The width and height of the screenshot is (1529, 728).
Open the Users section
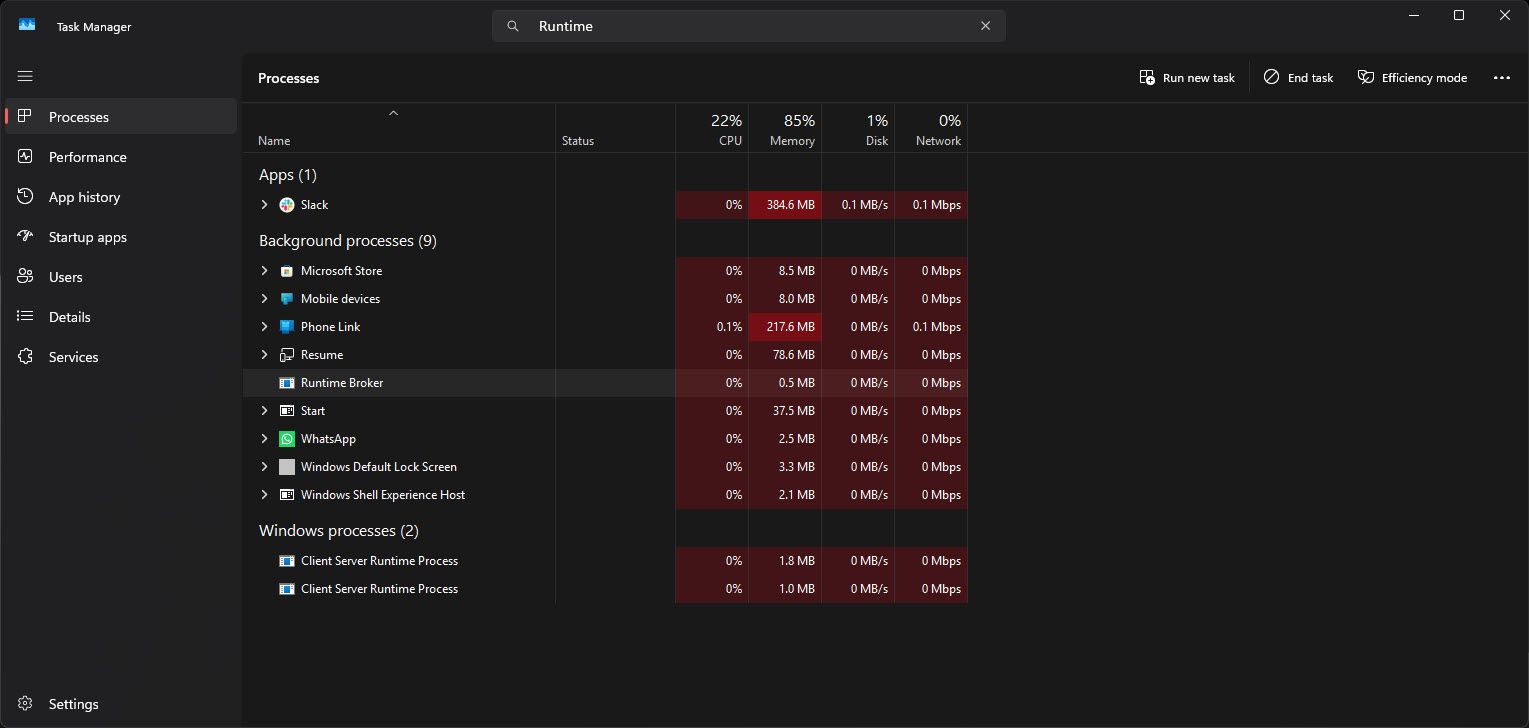coord(65,277)
